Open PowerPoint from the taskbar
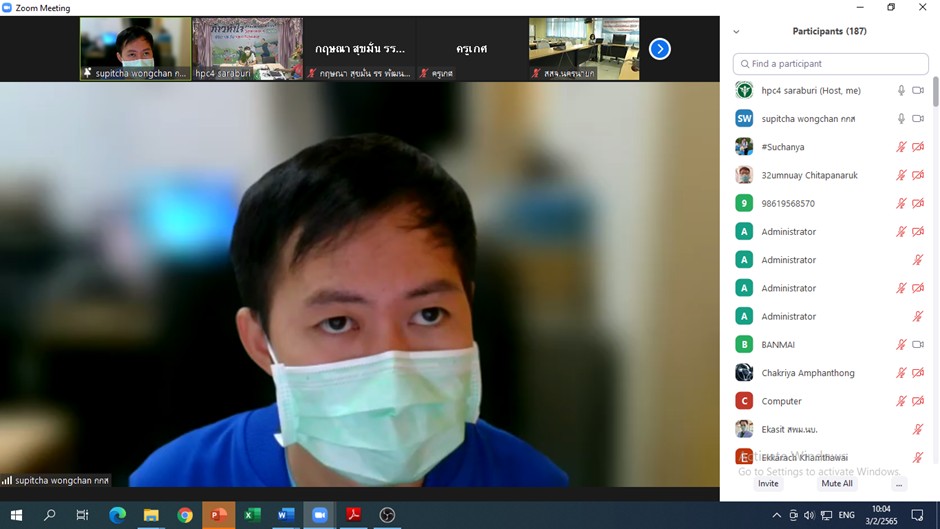 [x=218, y=515]
